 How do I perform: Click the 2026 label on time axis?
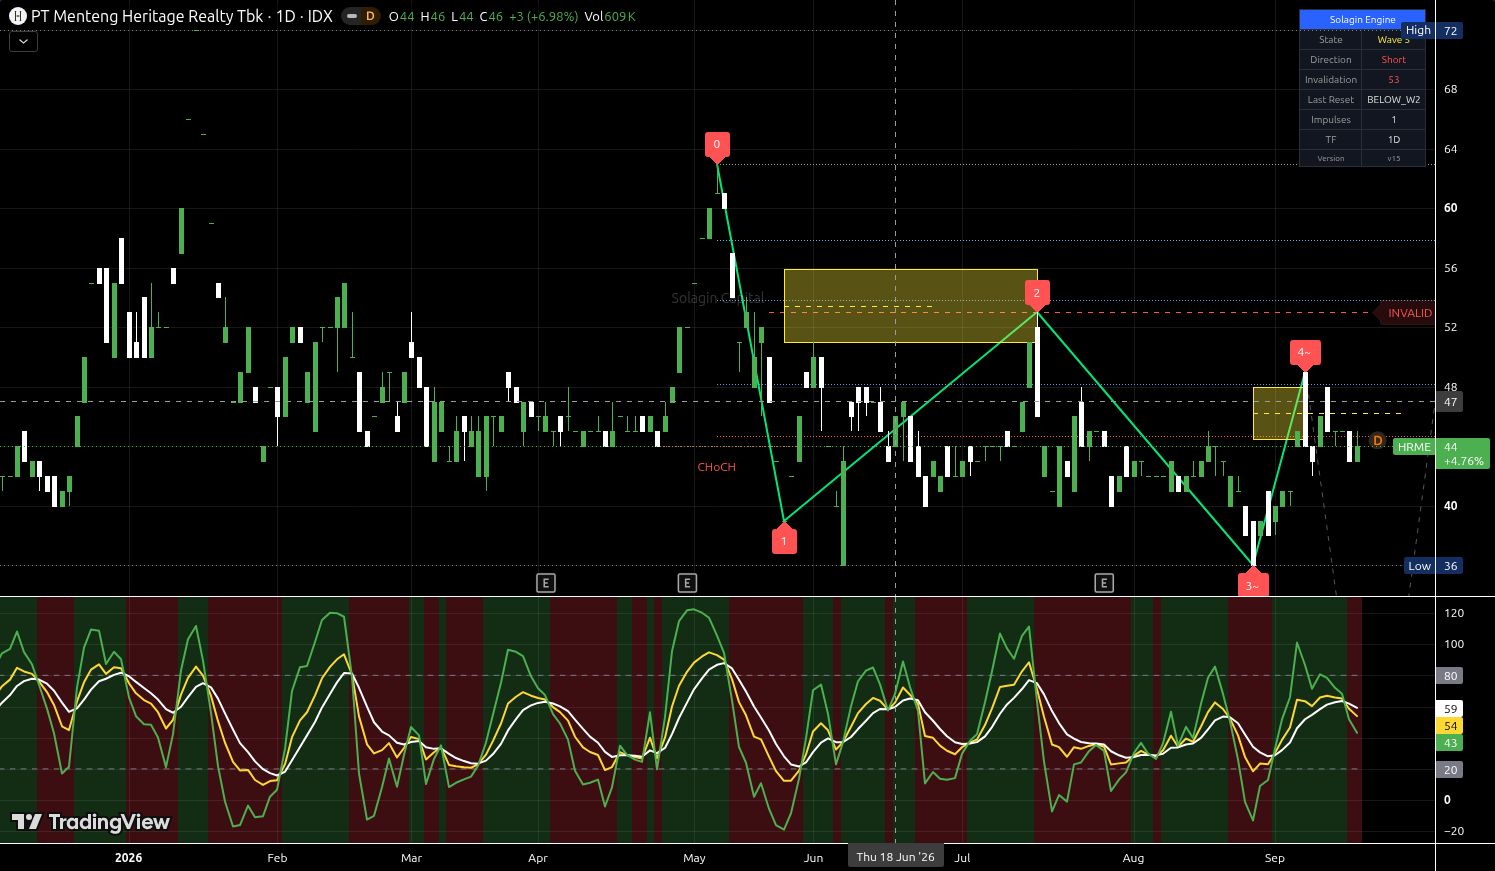pos(128,858)
